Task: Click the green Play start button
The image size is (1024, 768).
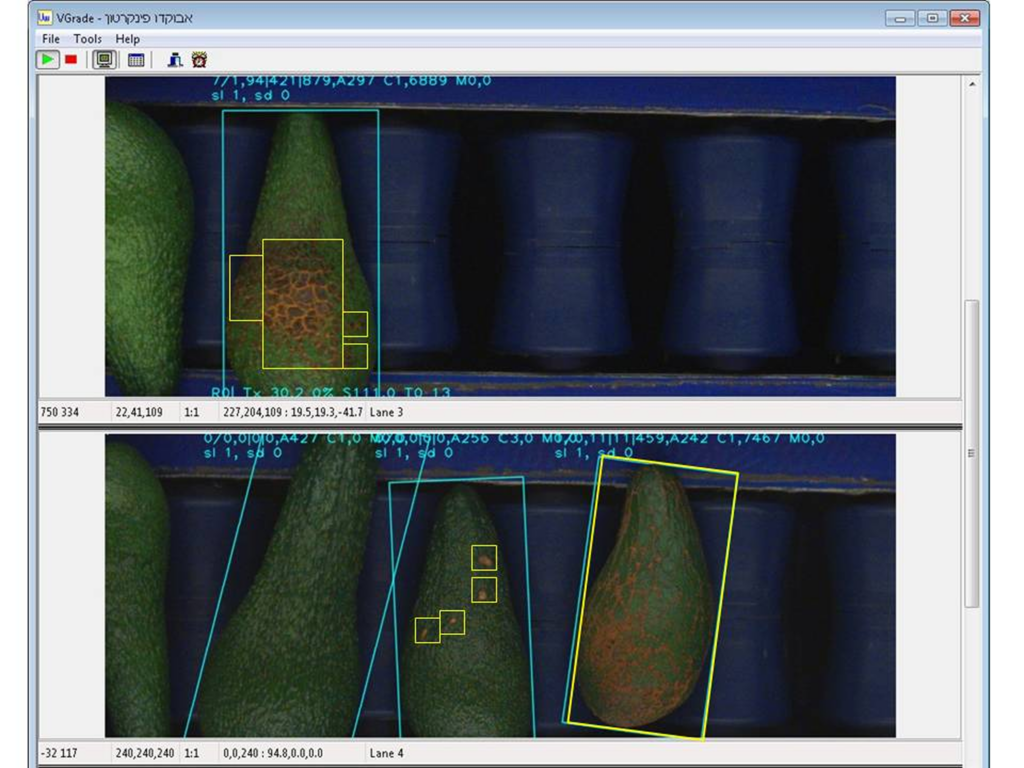Action: click(x=47, y=60)
